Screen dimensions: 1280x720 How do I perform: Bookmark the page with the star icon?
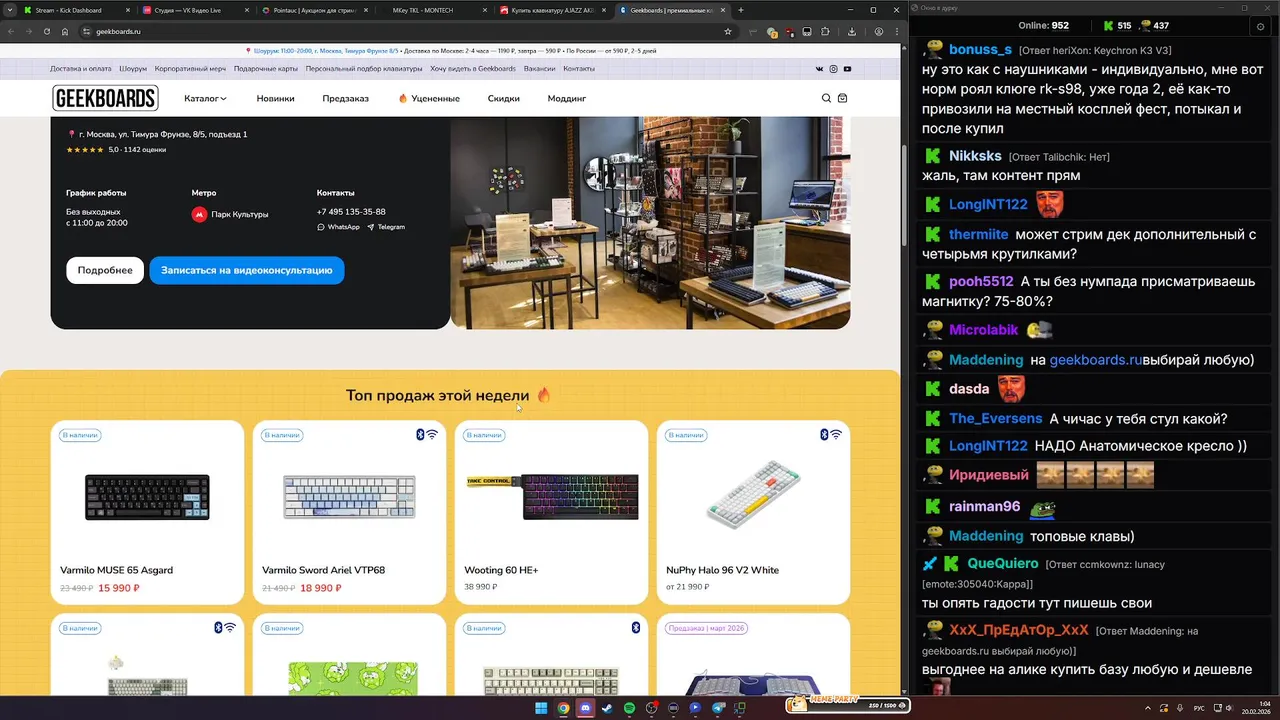[x=728, y=31]
